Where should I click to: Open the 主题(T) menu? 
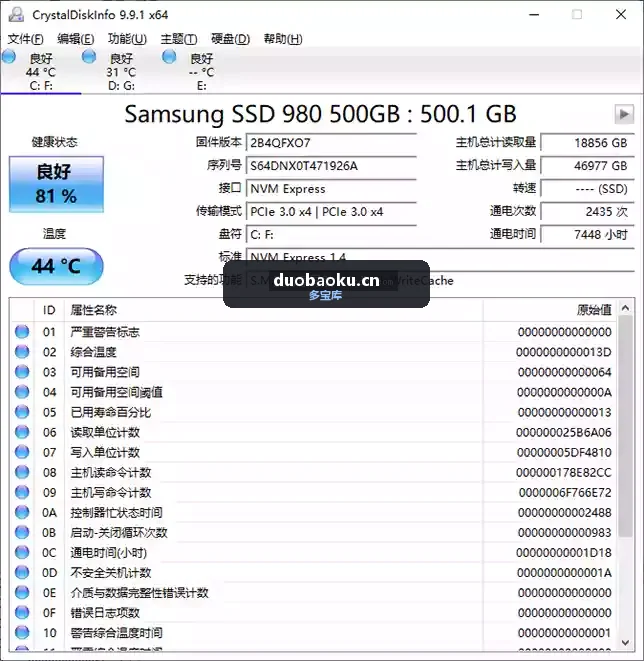(179, 39)
